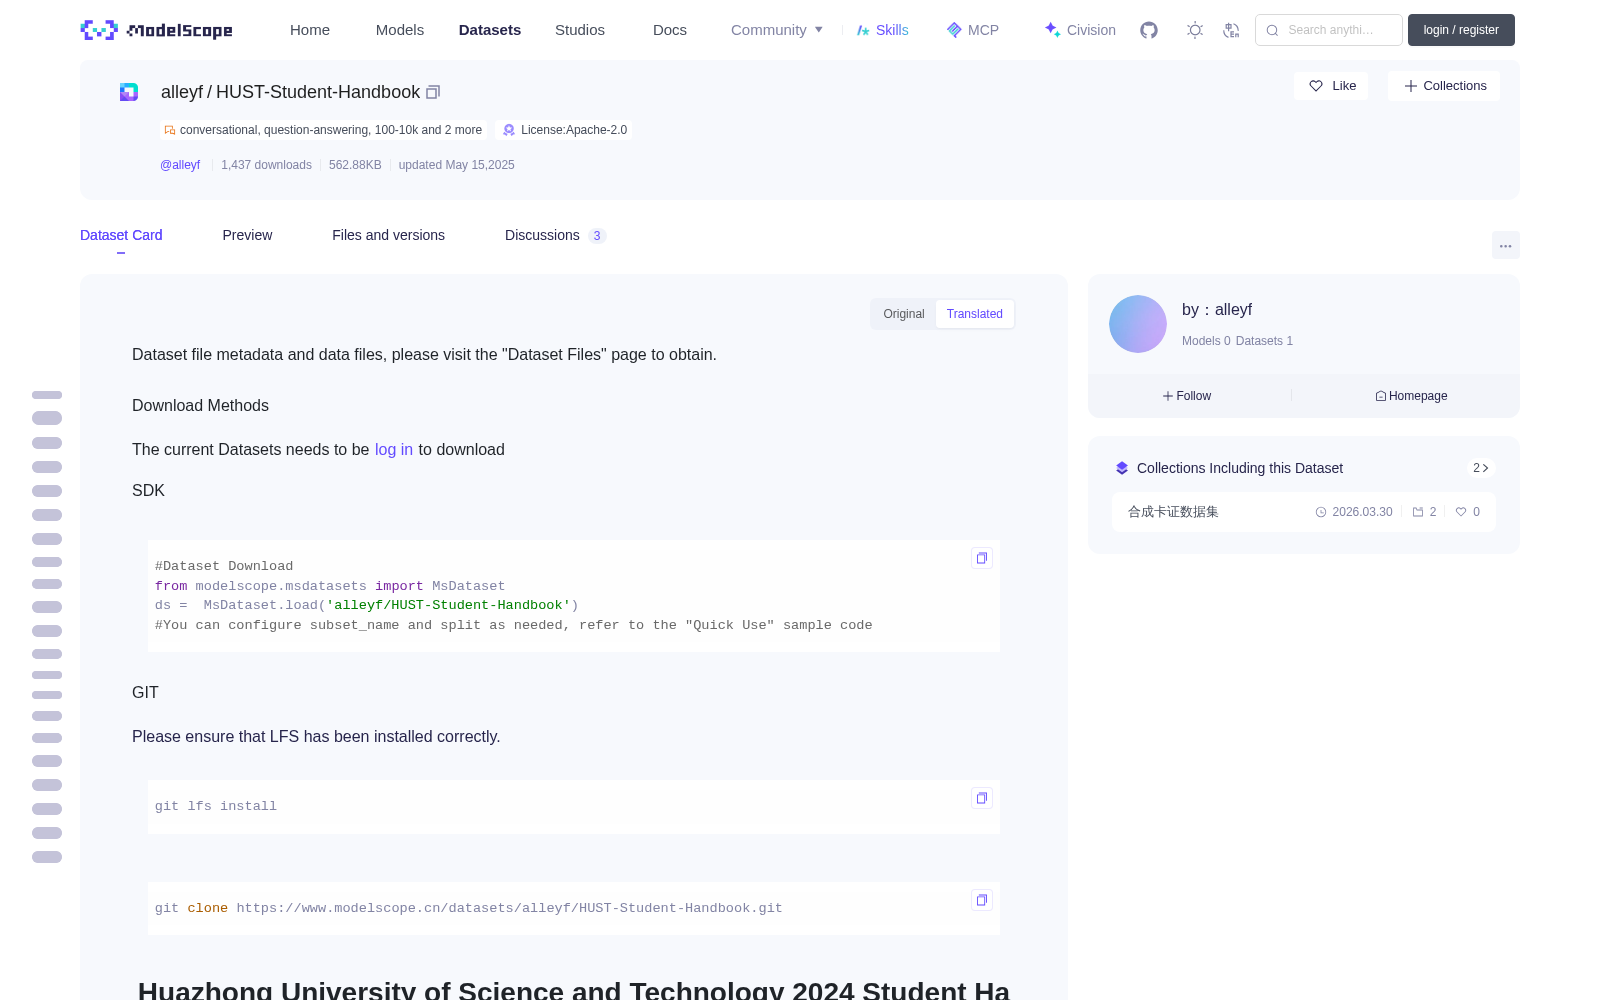Screen dimensions: 1600x1000
Task: Open alleyf's Homepage
Action: click(1411, 396)
